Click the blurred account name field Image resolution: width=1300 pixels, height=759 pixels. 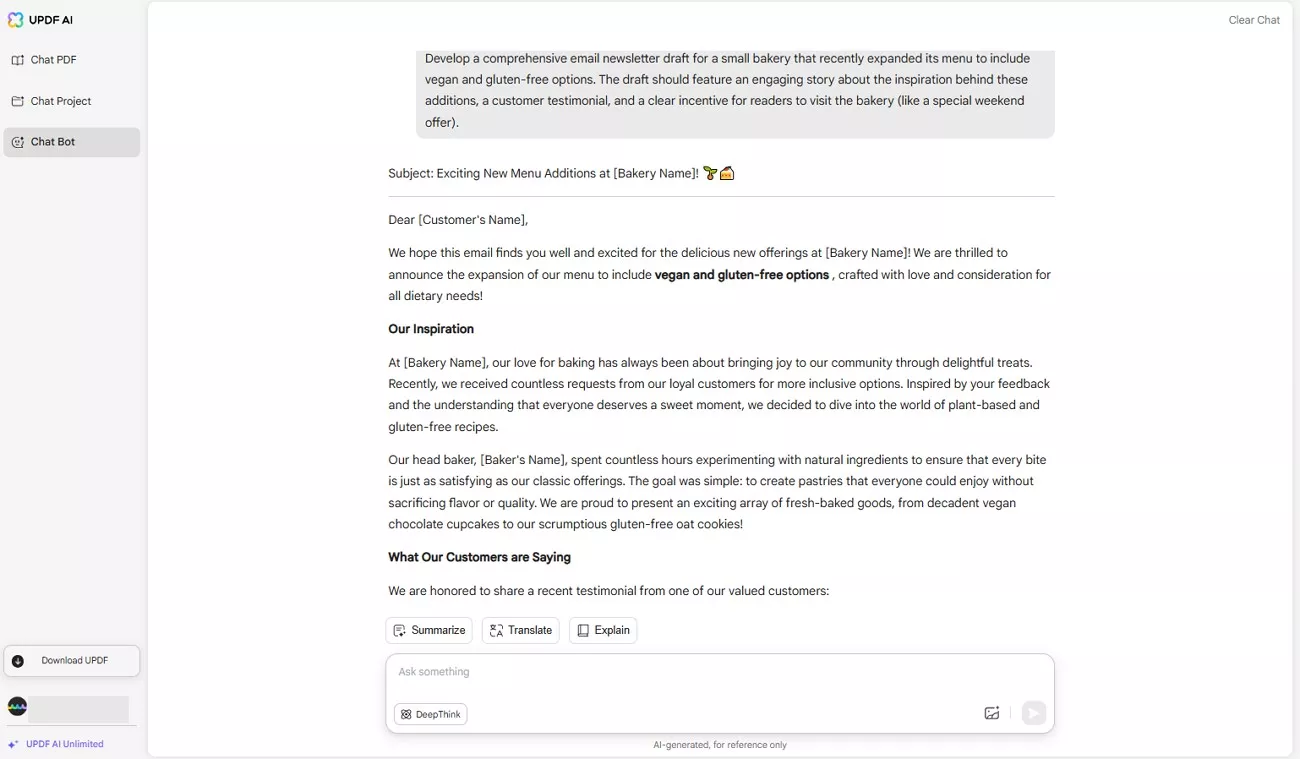coord(79,708)
